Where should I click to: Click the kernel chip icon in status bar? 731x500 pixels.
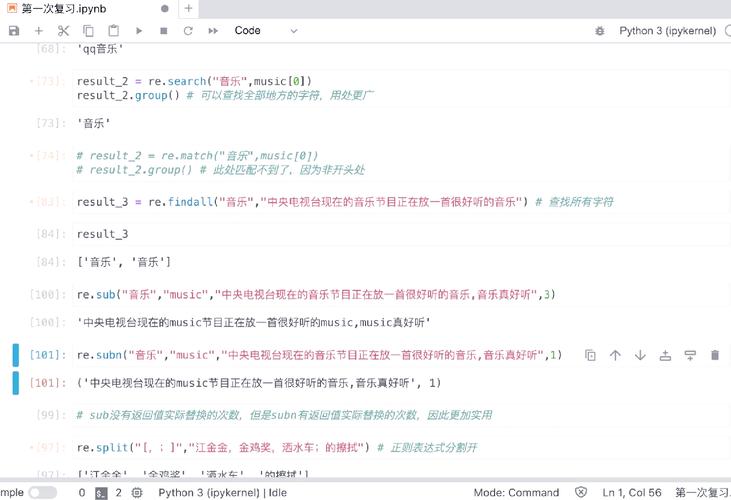pyautogui.click(x=137, y=493)
